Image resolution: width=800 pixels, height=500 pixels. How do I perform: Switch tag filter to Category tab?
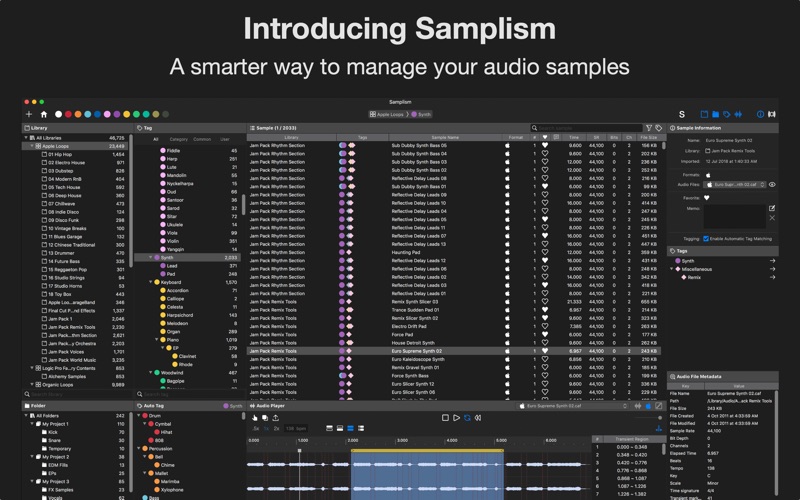click(179, 139)
